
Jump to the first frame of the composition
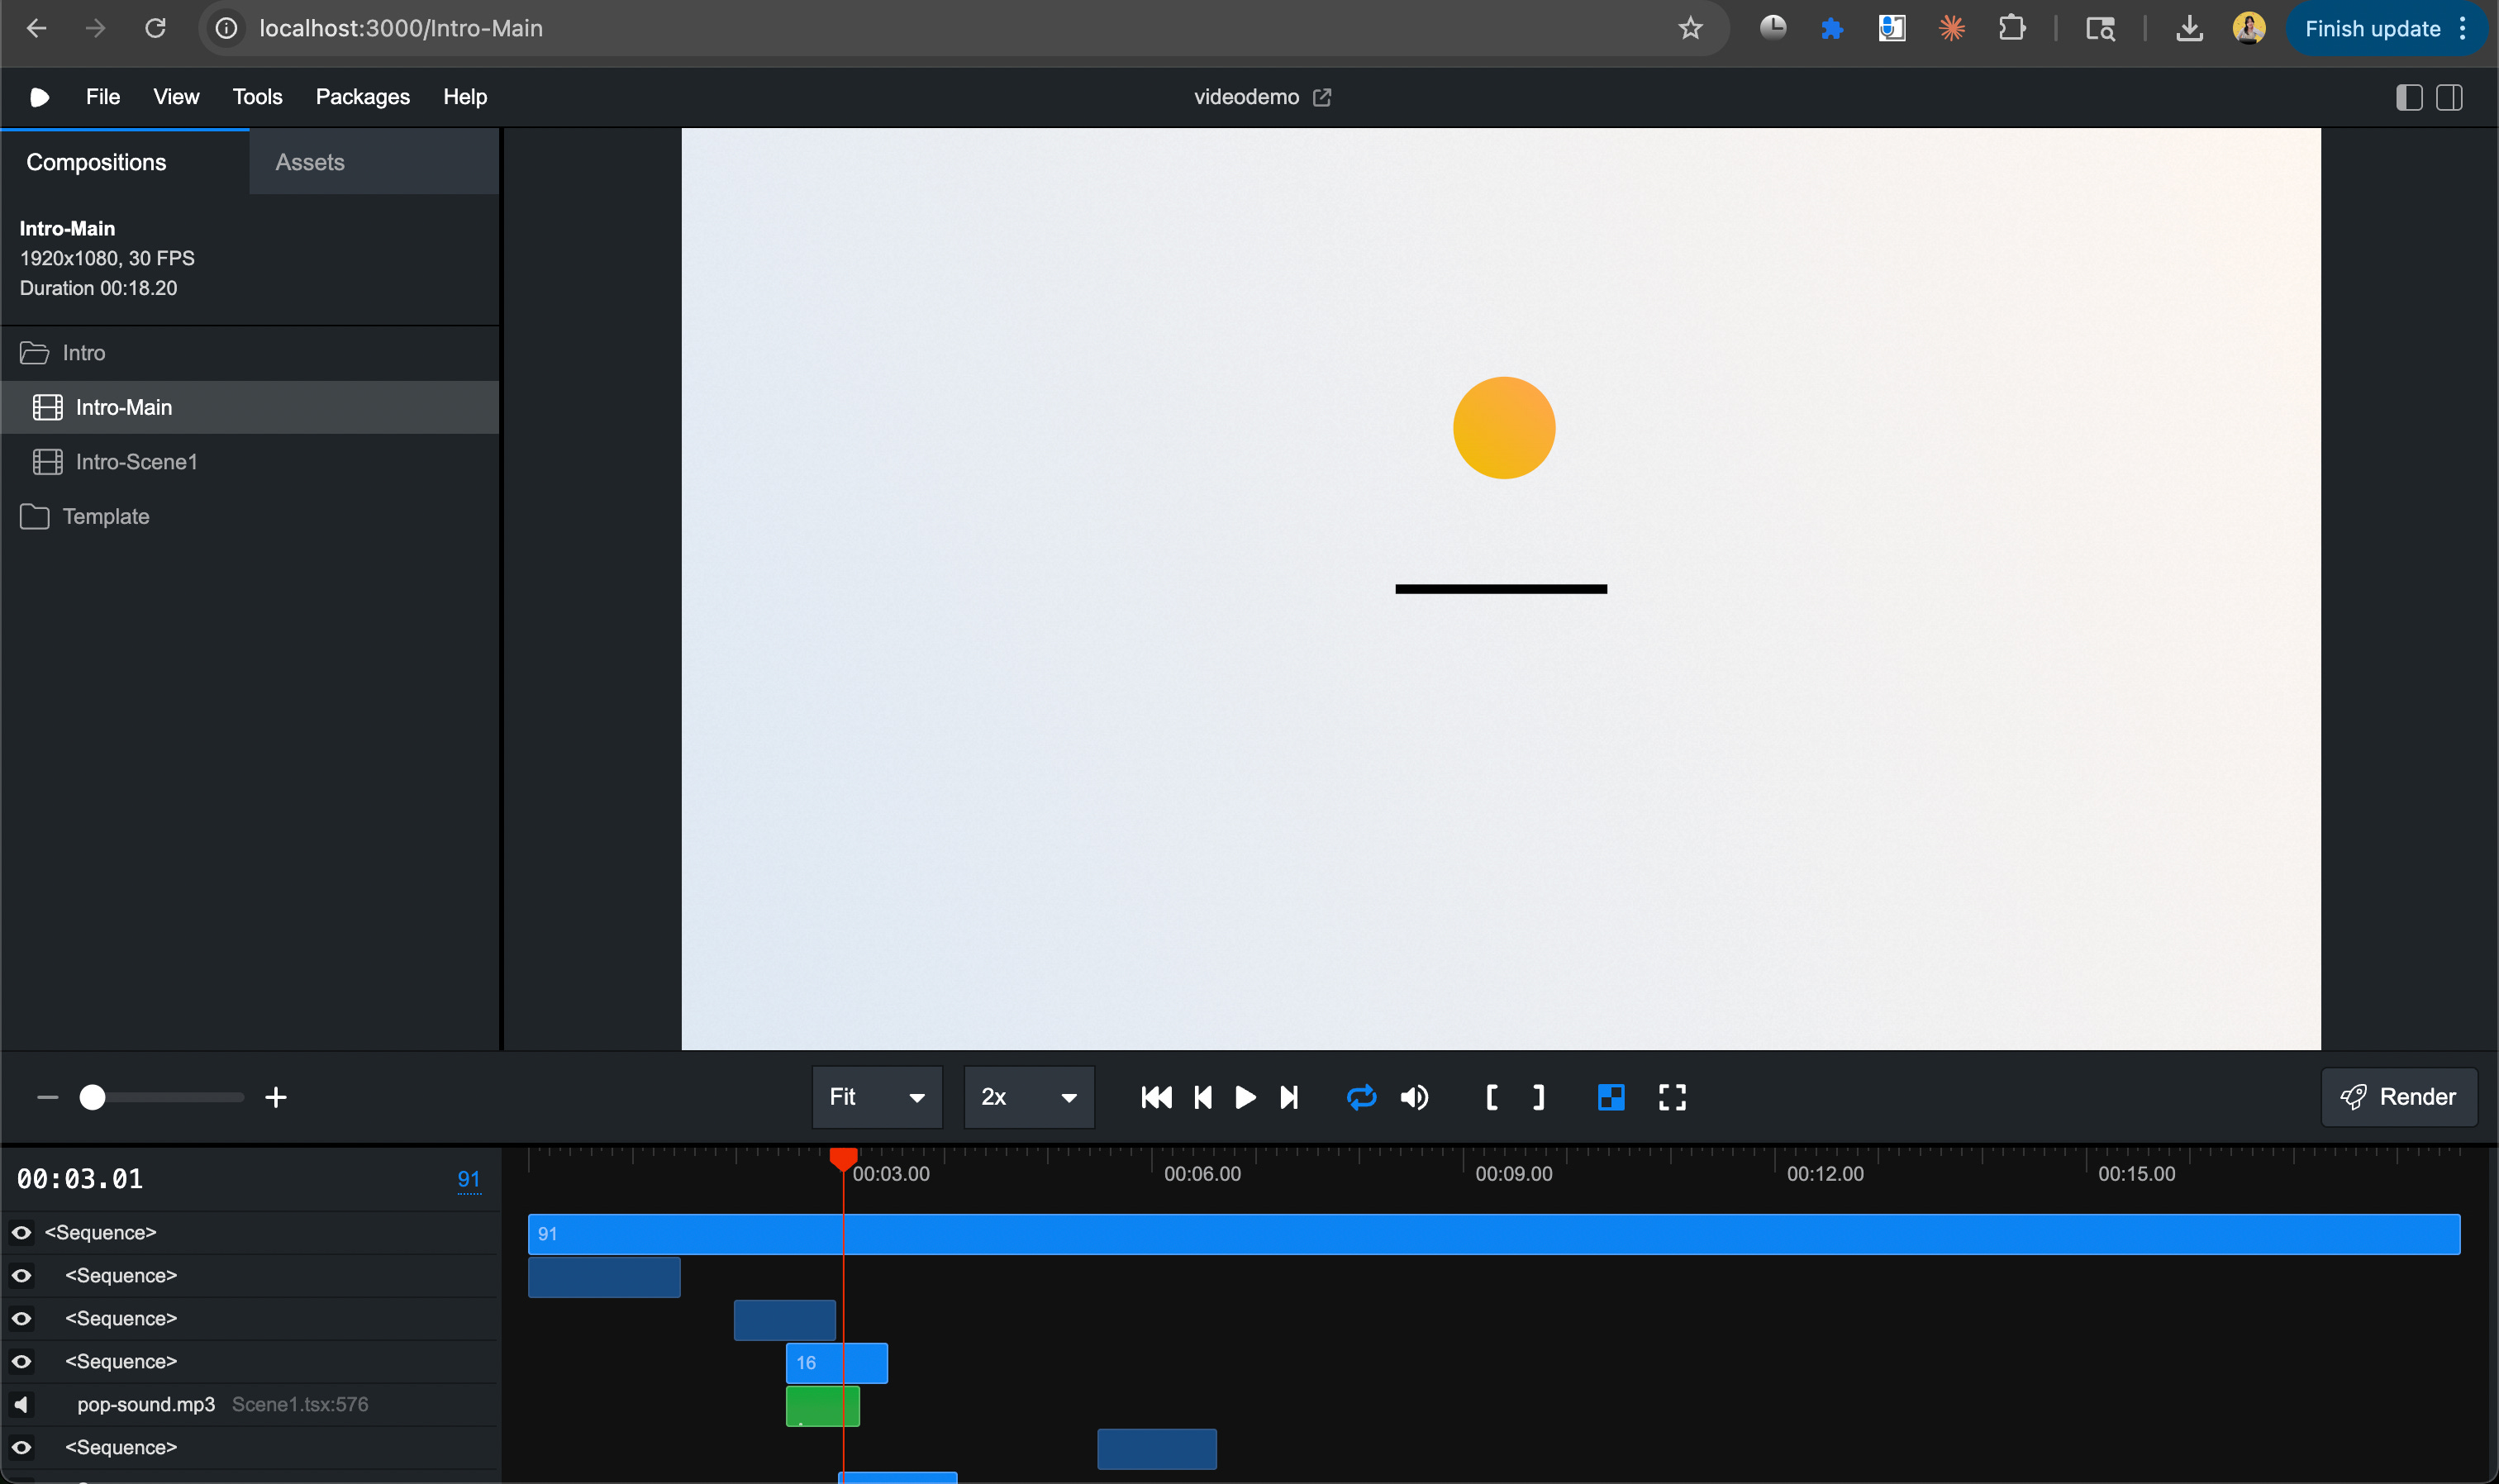[1155, 1097]
